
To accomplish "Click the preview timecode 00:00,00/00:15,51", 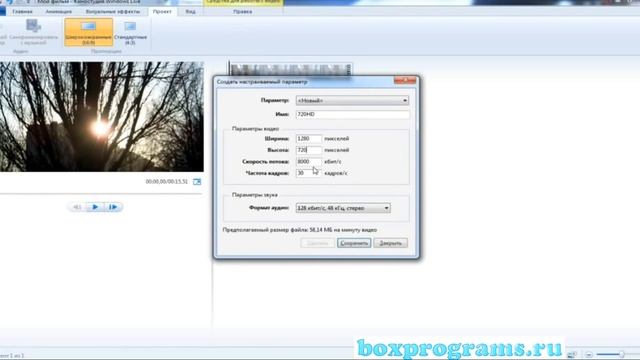I will tap(167, 182).
